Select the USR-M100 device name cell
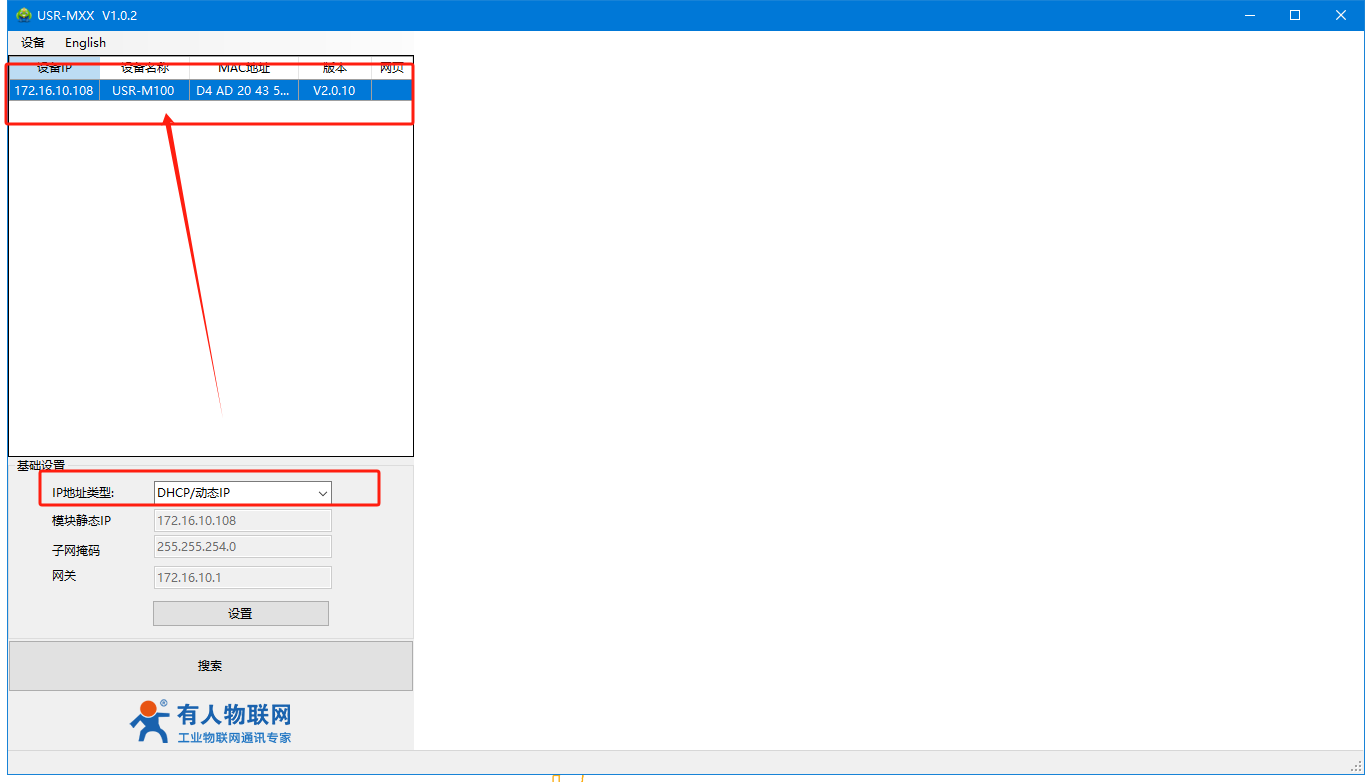 pyautogui.click(x=144, y=90)
